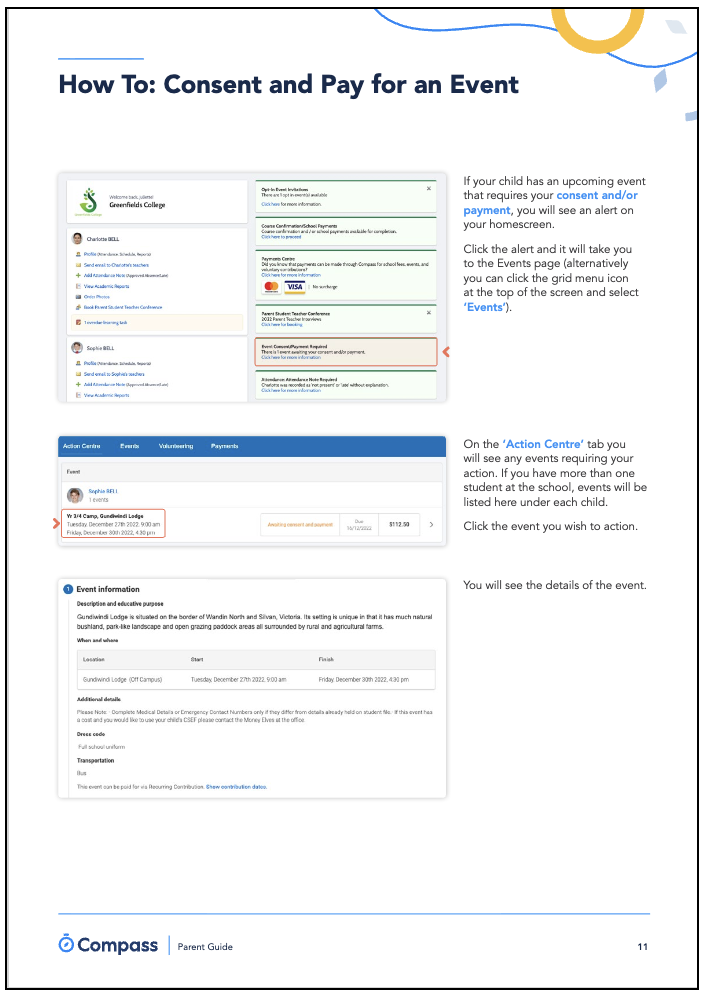Click the VISA logo in Payments Centre
This screenshot has height=1001, width=711.
(x=294, y=287)
